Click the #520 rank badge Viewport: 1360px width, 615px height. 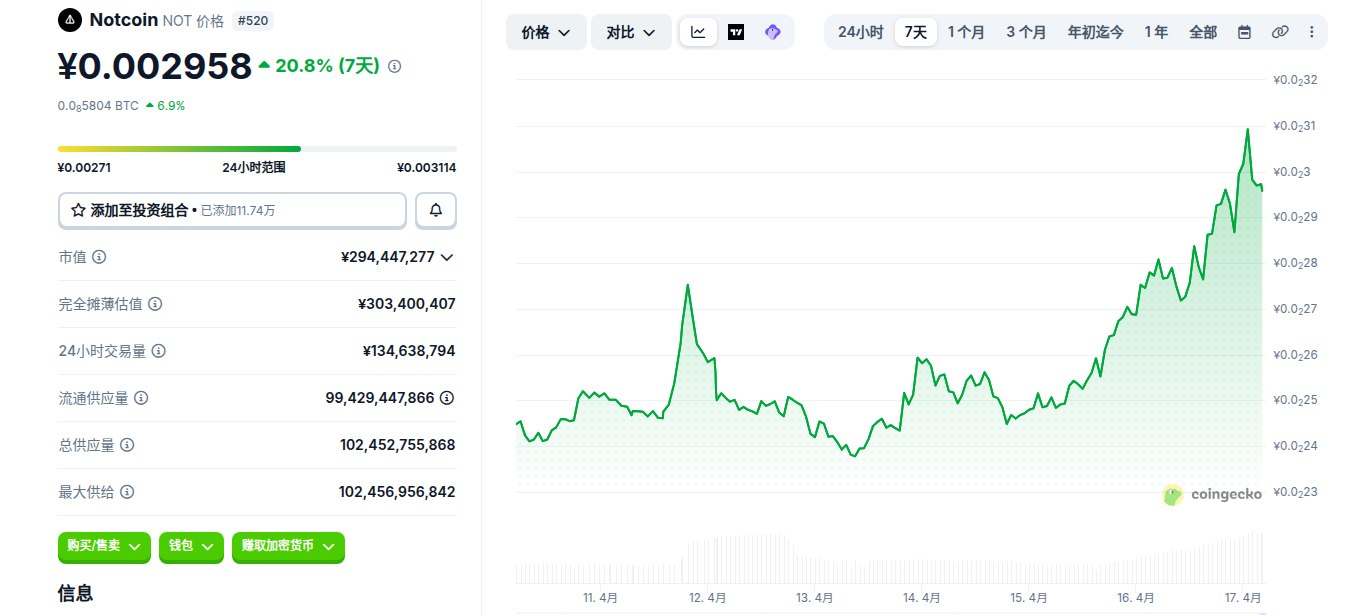[x=253, y=20]
